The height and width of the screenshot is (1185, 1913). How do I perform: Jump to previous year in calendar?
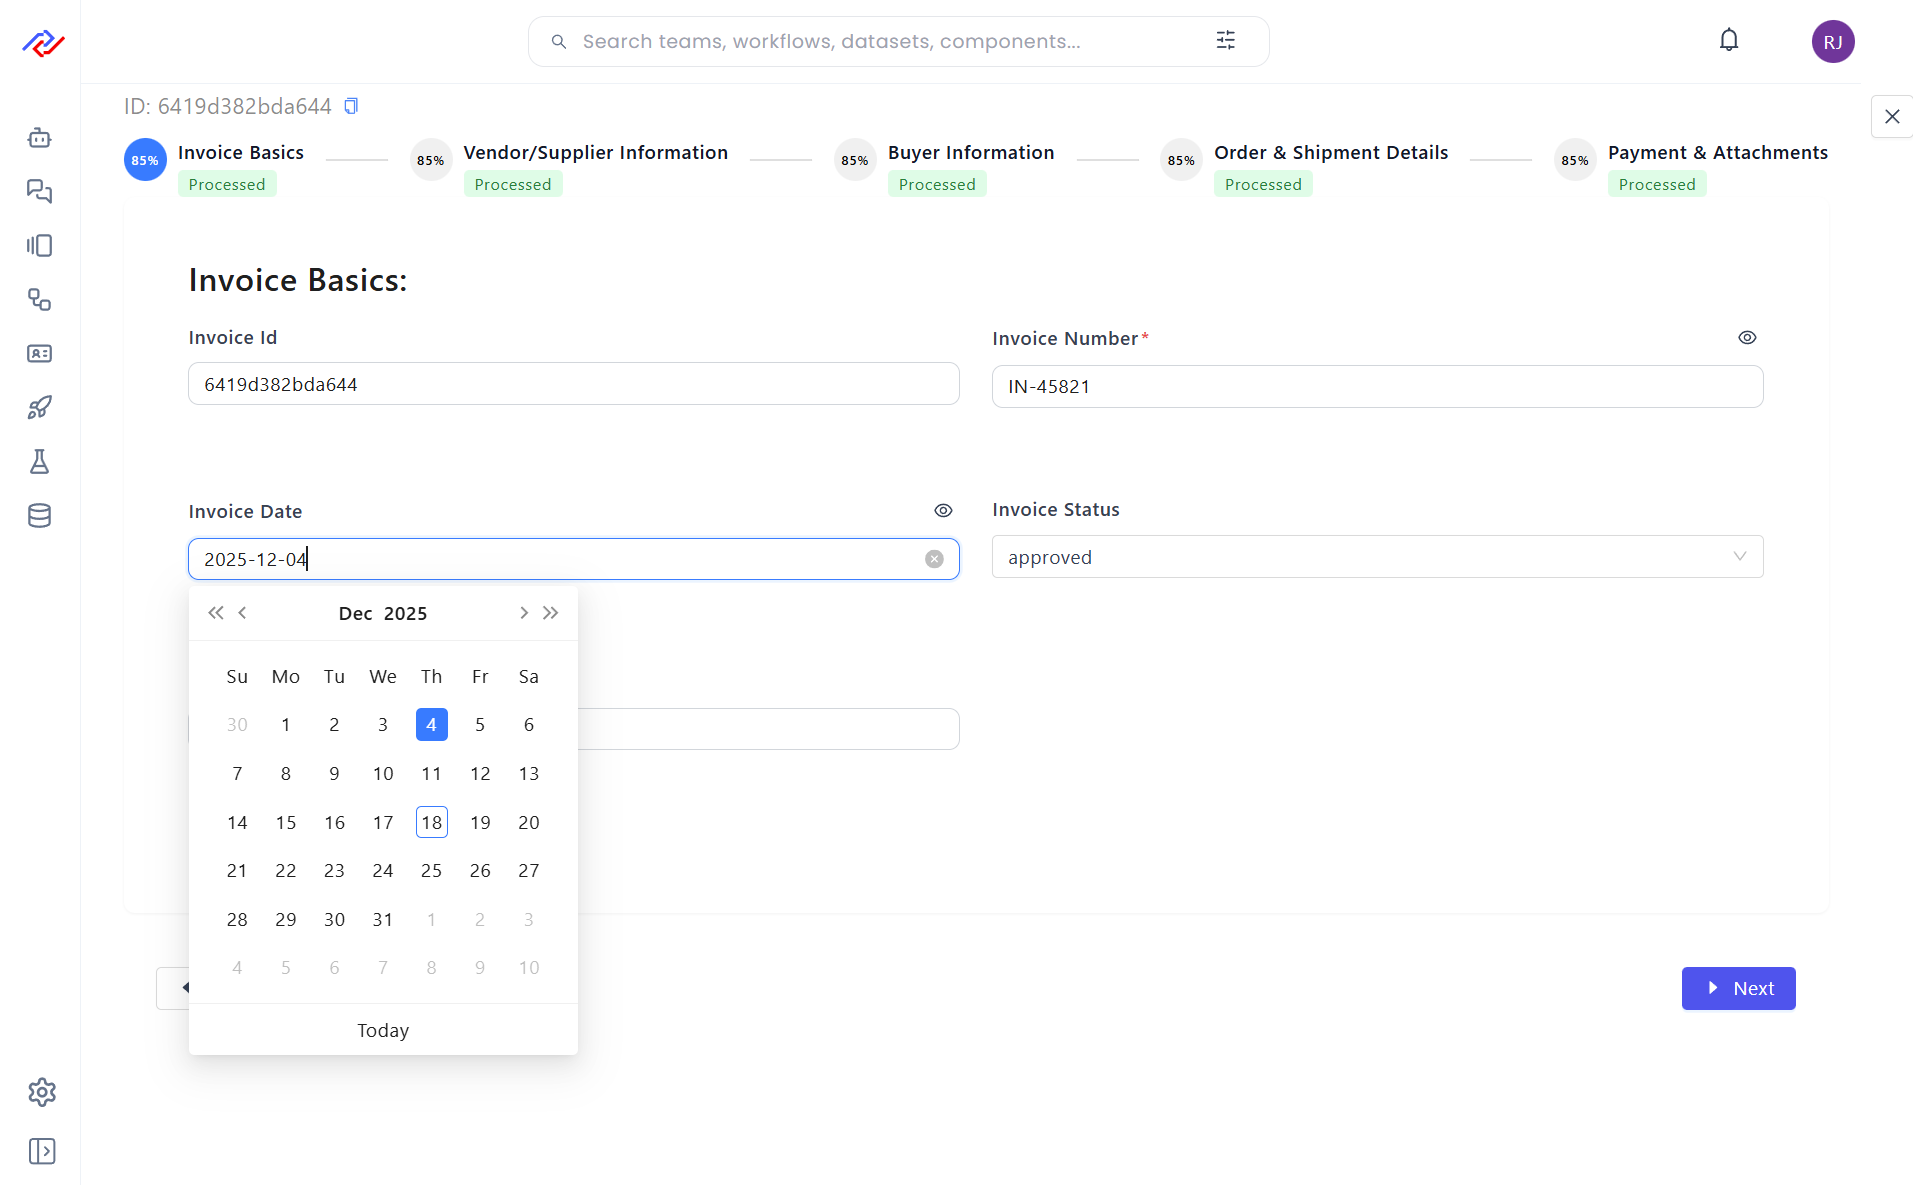point(215,613)
